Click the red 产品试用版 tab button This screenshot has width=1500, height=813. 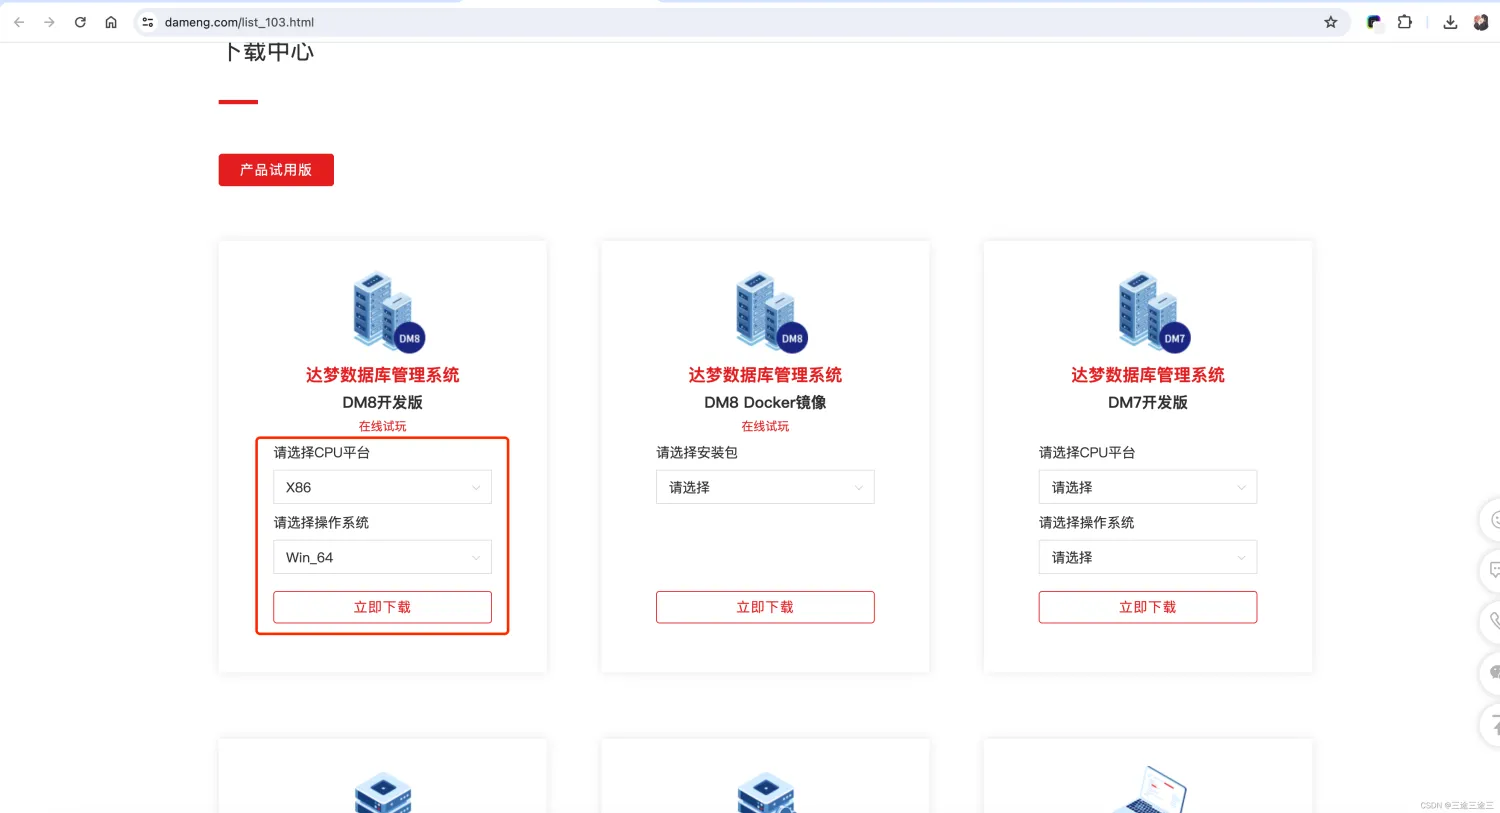(276, 169)
